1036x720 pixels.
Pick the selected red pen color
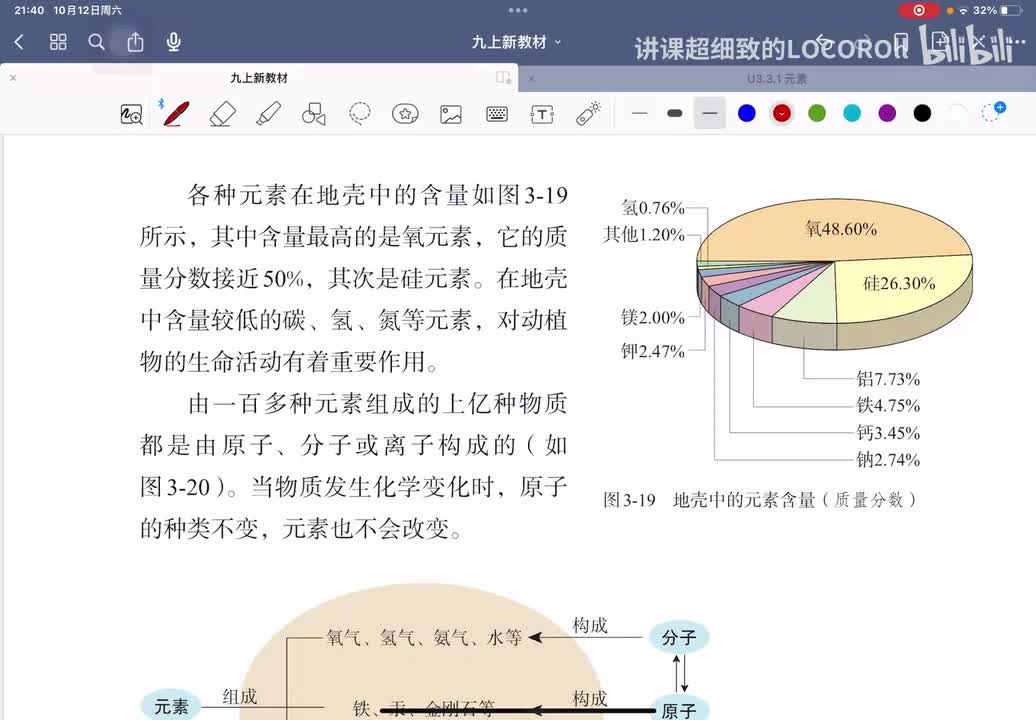(x=782, y=114)
